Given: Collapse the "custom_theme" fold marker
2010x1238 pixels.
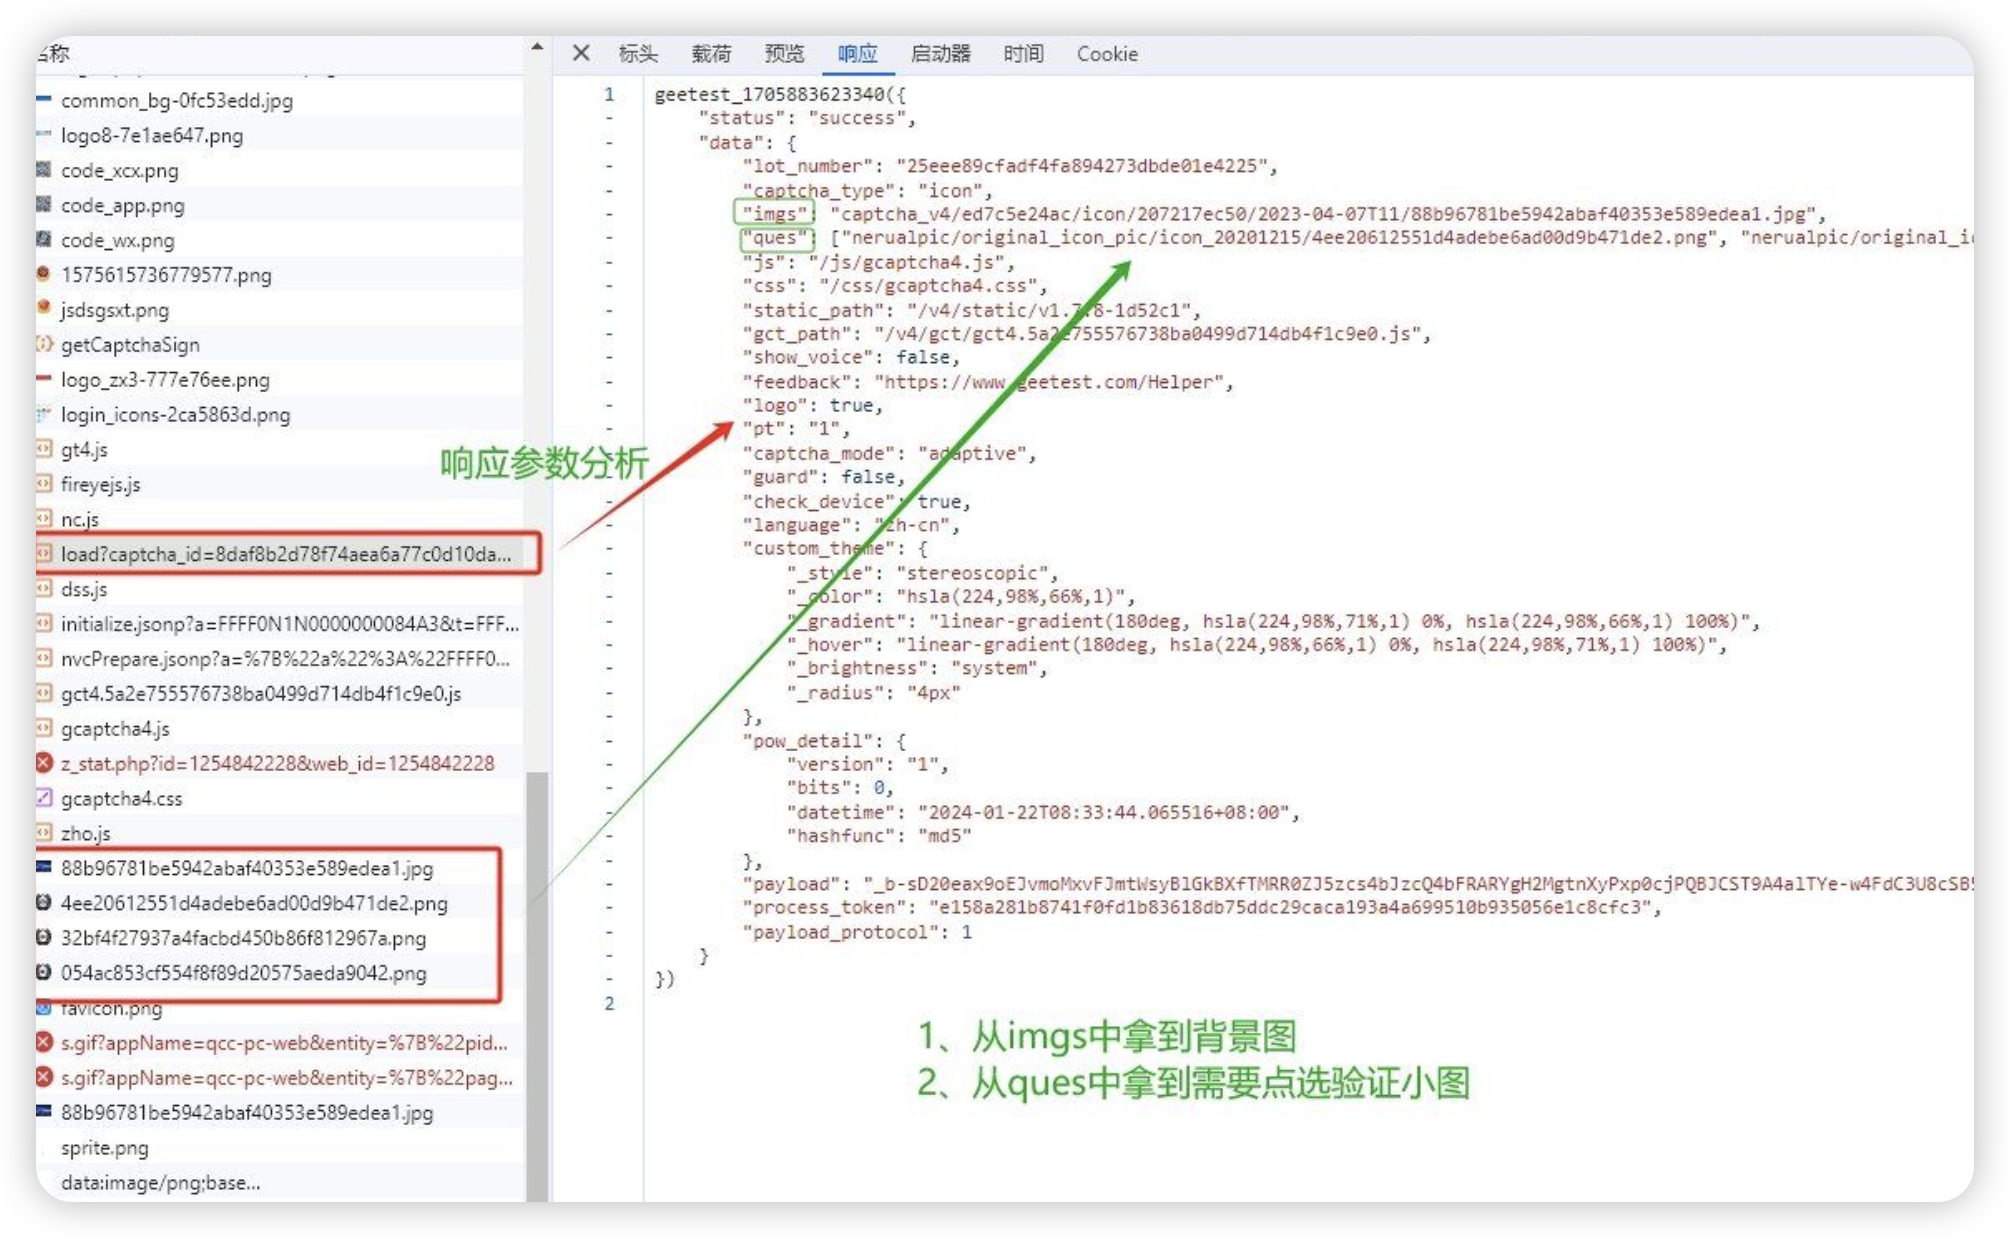Looking at the screenshot, I should [x=609, y=548].
